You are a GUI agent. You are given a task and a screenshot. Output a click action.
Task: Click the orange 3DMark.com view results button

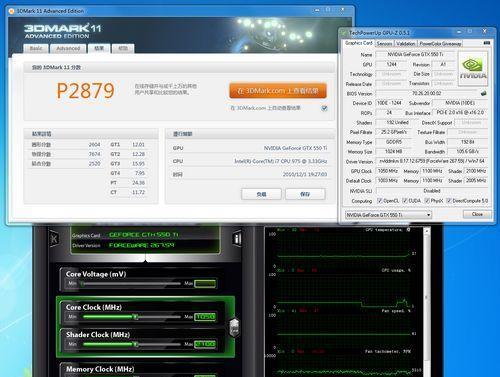pos(278,91)
